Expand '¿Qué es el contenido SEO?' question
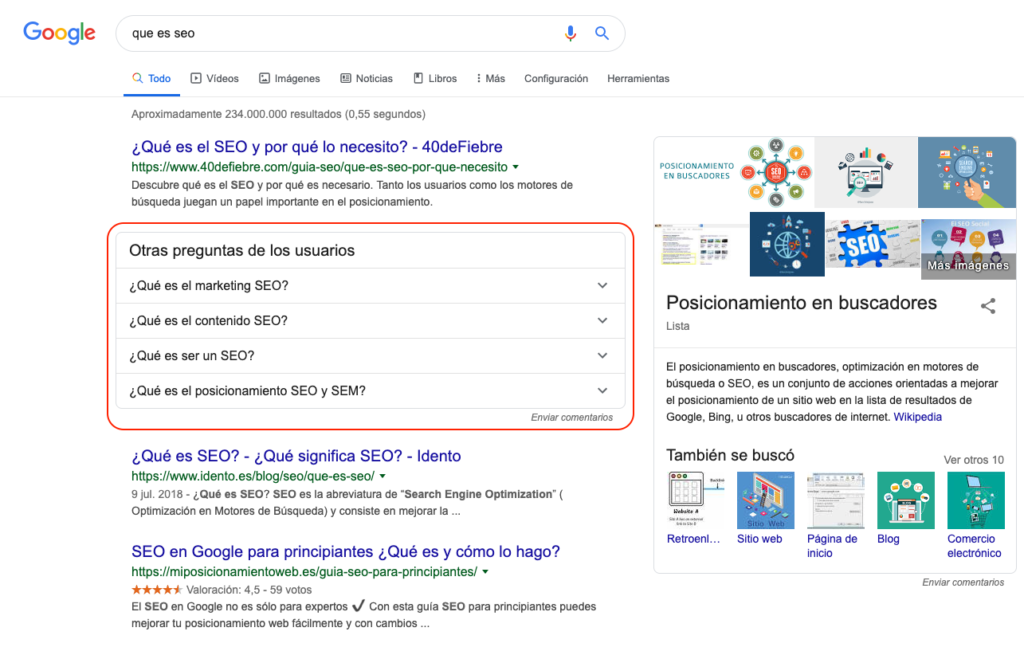Image resolution: width=1024 pixels, height=655 pixels. [x=370, y=321]
